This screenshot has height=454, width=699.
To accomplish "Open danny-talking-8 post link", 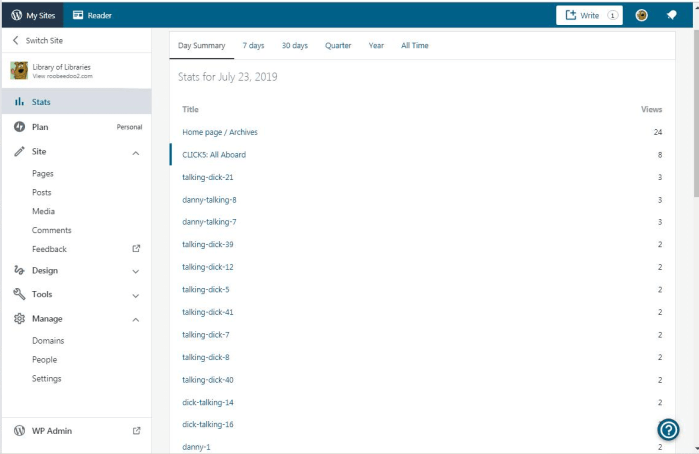I will click(209, 200).
